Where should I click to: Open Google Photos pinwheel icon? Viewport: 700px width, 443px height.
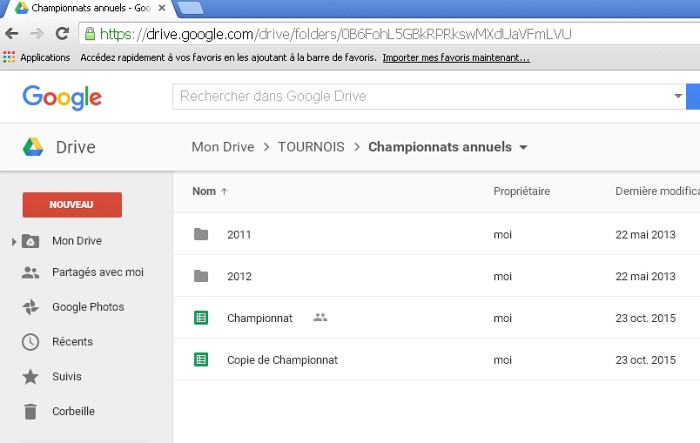pyautogui.click(x=31, y=307)
